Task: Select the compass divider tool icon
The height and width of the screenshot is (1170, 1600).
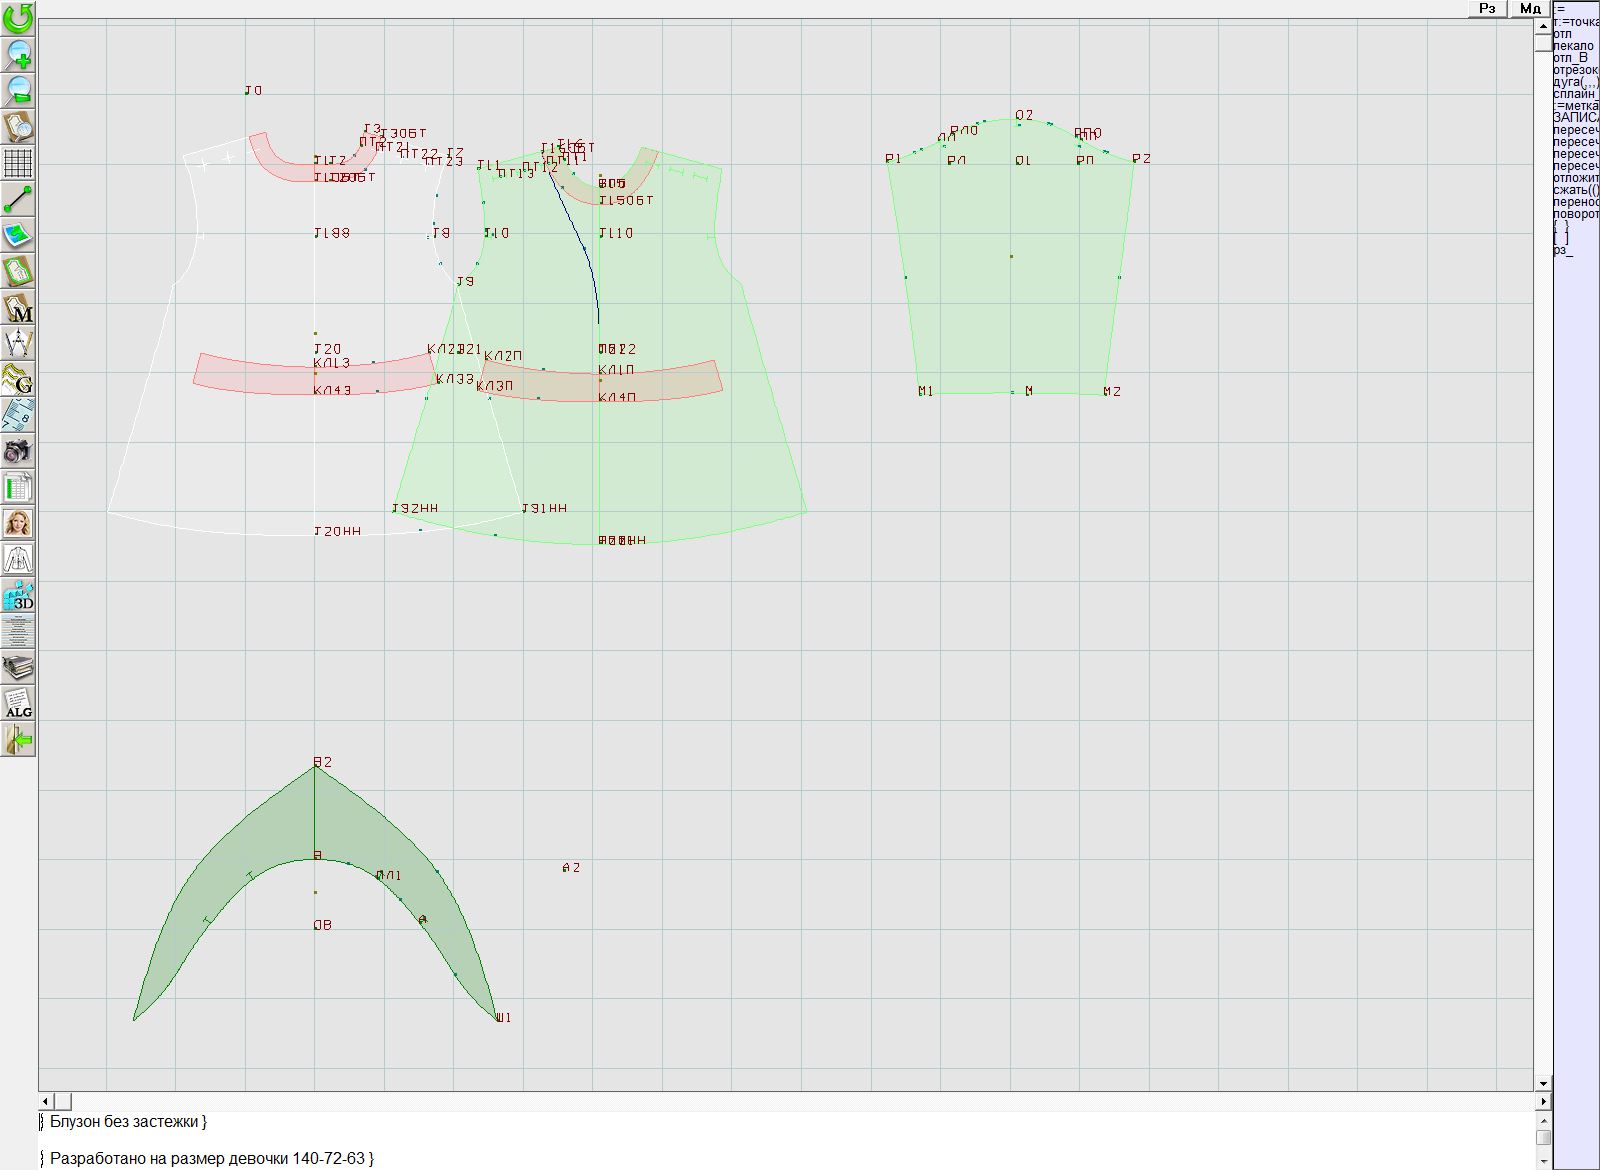Action: point(18,344)
